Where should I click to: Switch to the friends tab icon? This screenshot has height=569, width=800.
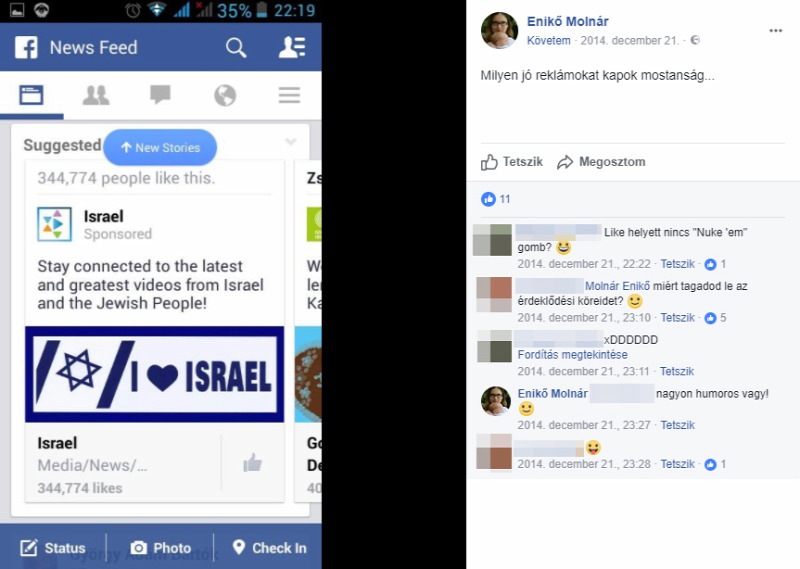pos(96,95)
